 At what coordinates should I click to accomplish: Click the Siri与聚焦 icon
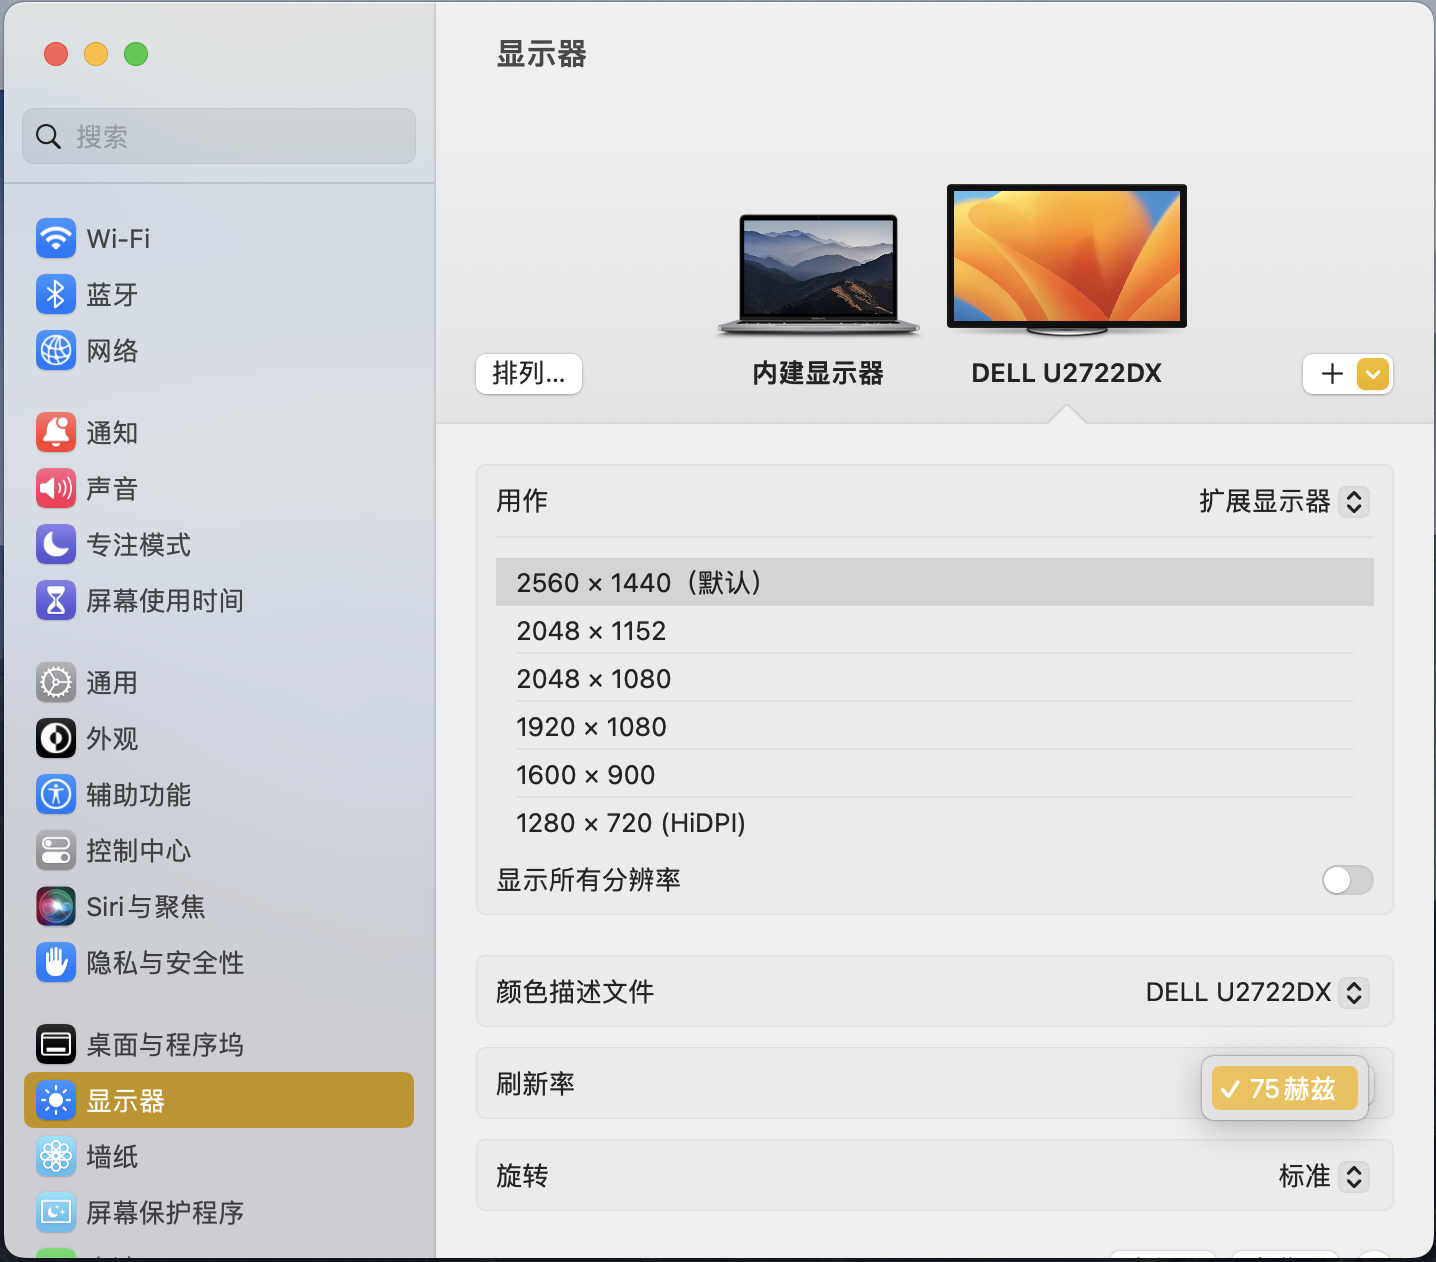(56, 906)
